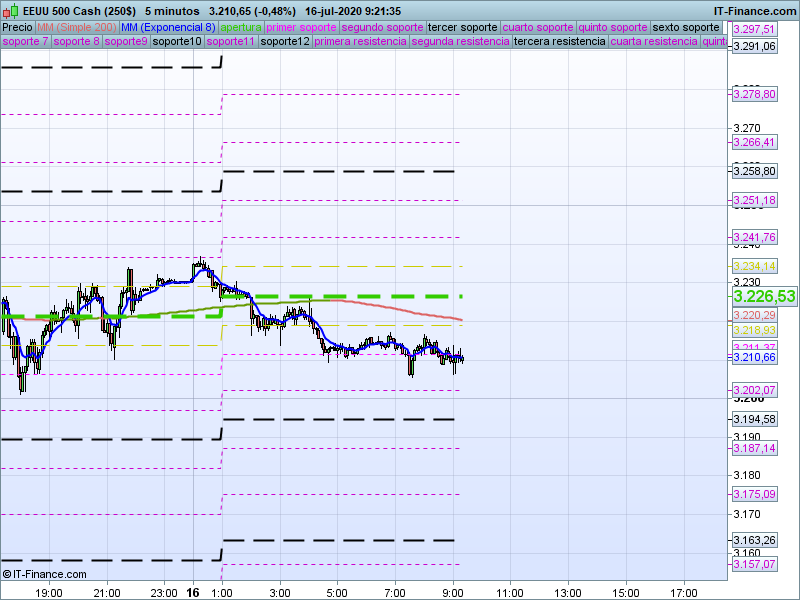This screenshot has height=600, width=800.
Task: Click the chart icon beside EEUU 500 Cash
Action: [9, 10]
